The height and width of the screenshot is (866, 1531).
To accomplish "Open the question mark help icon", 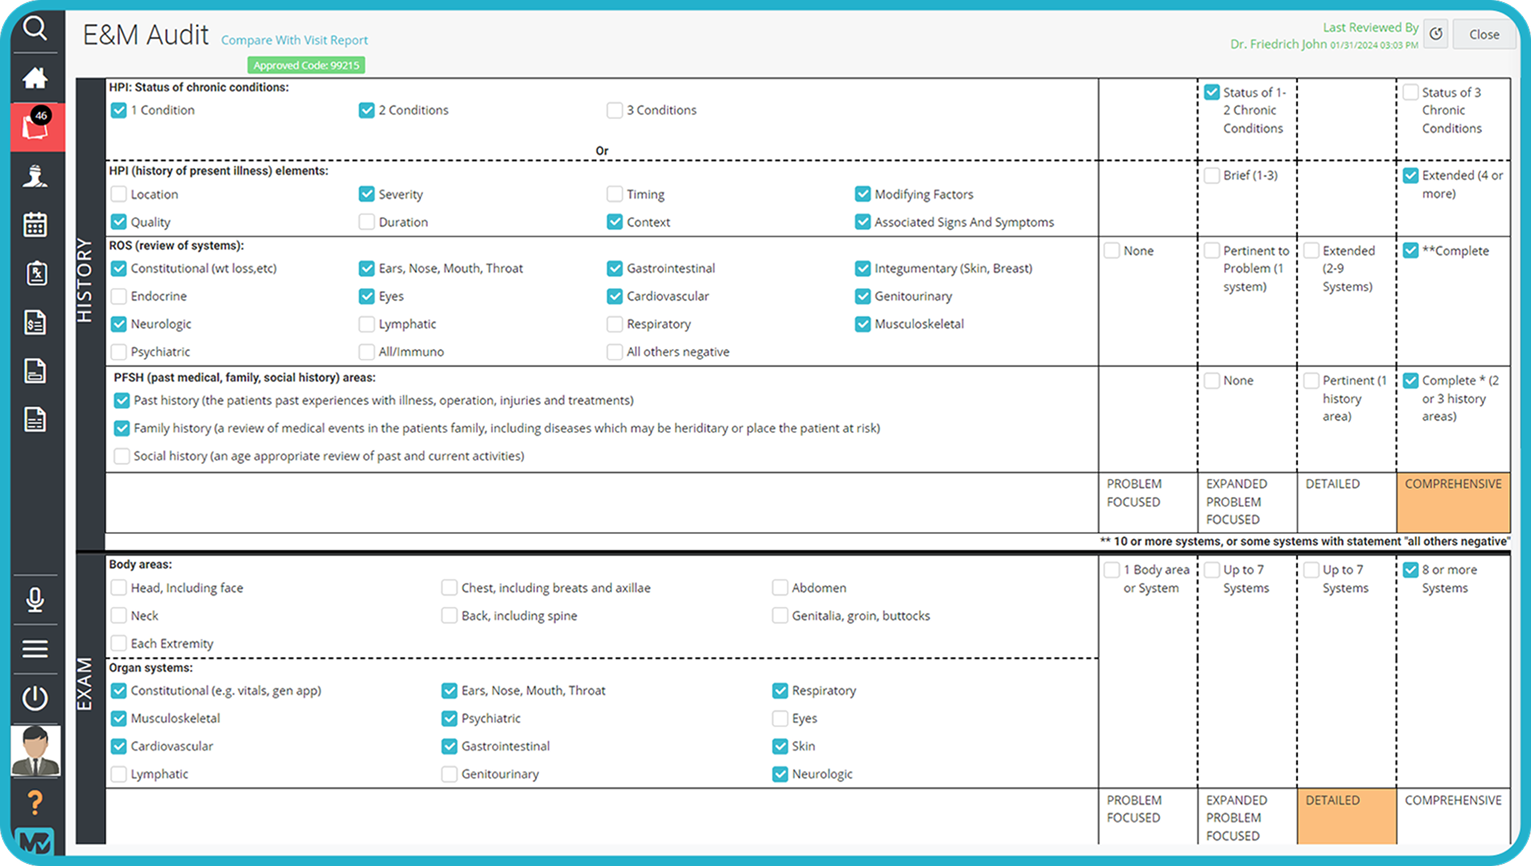I will (35, 802).
